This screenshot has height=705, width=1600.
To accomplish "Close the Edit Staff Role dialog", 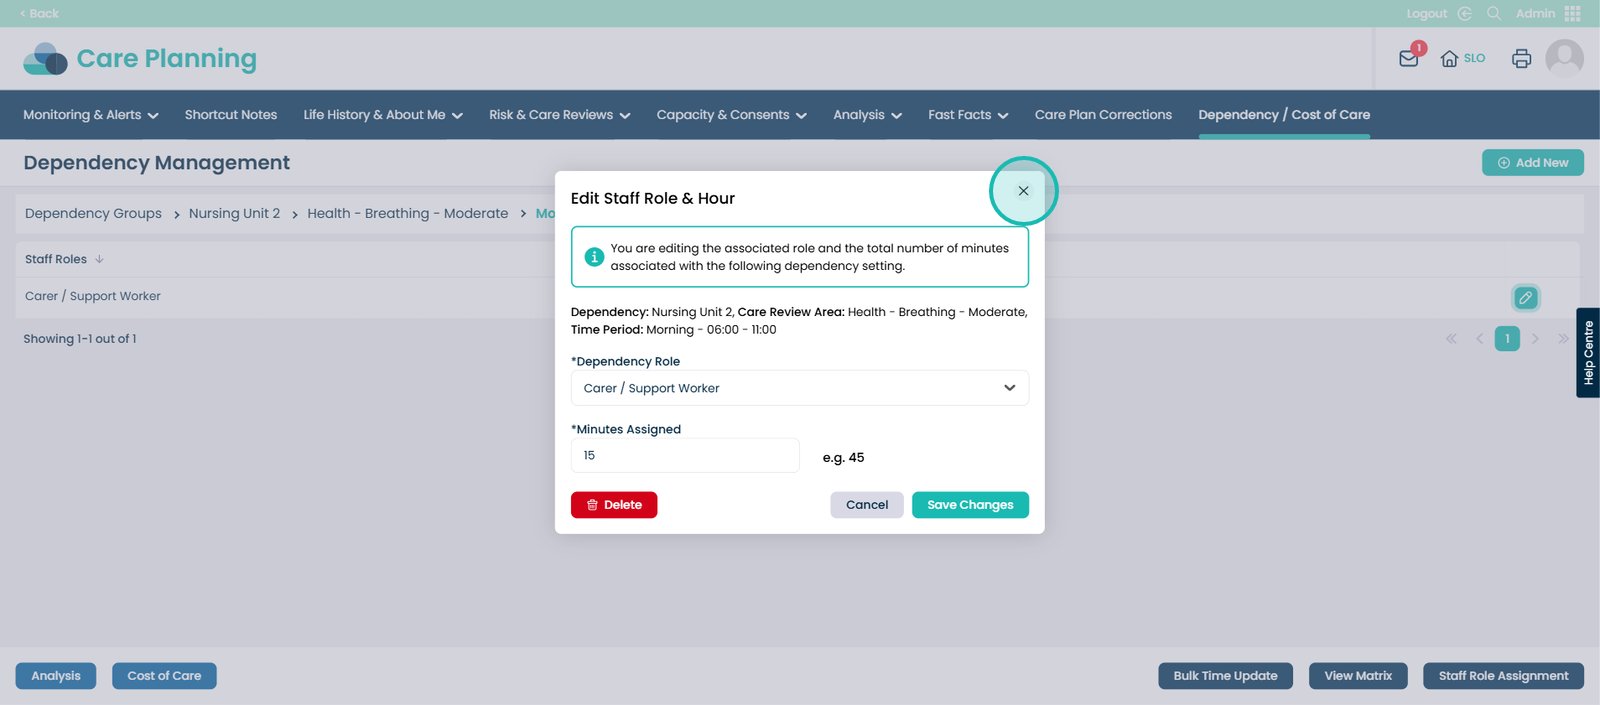I will [x=1023, y=191].
